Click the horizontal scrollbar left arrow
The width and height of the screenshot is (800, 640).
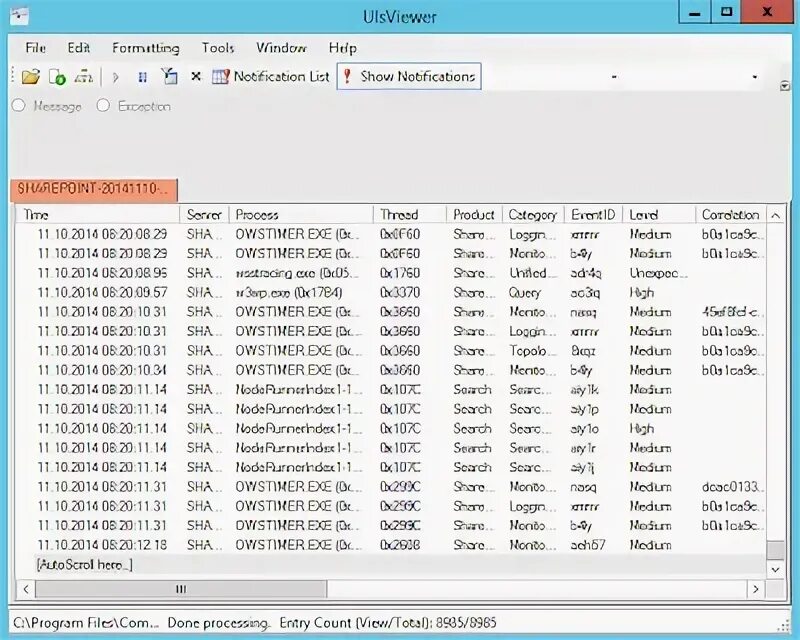click(26, 589)
